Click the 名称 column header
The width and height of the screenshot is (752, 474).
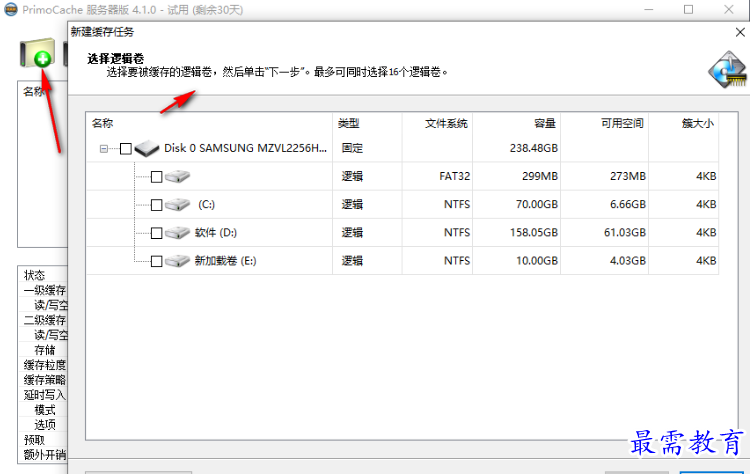click(x=209, y=123)
